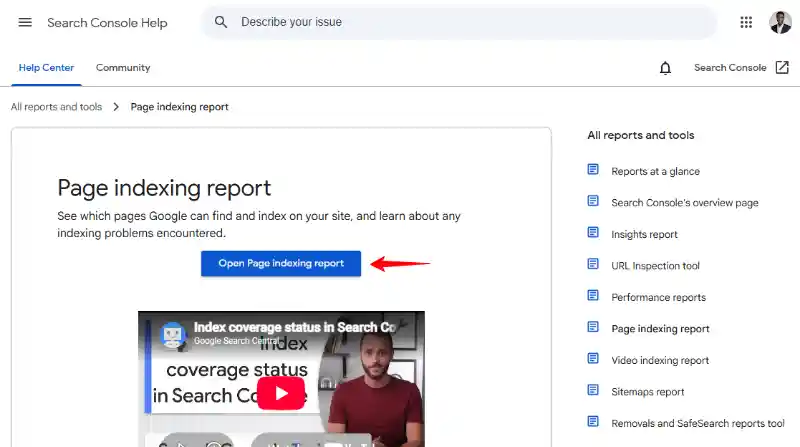Open the Video indexing report article
Image resolution: width=800 pixels, height=447 pixels.
pos(660,361)
